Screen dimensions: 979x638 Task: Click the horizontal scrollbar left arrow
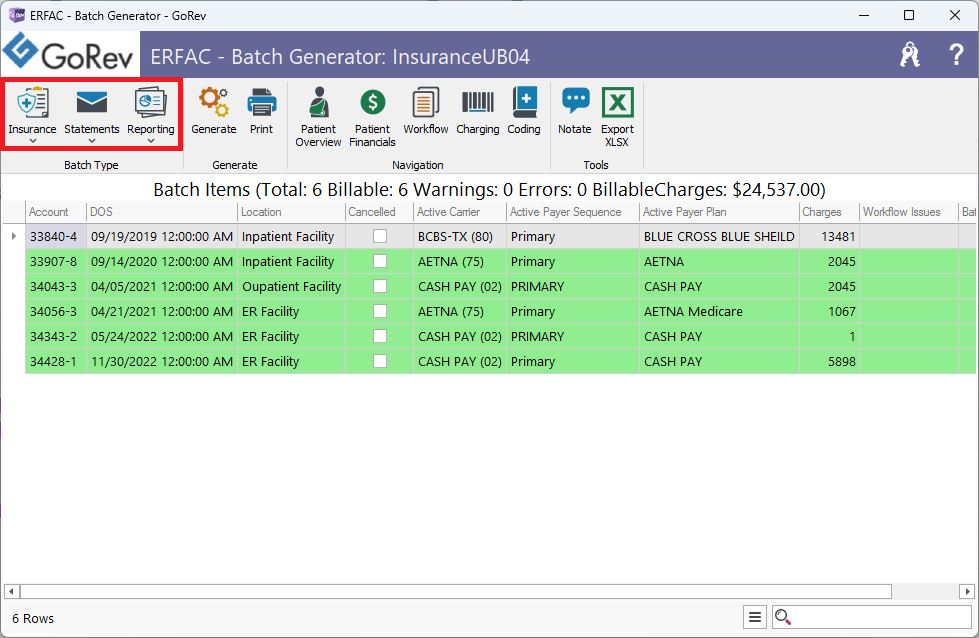tap(11, 591)
